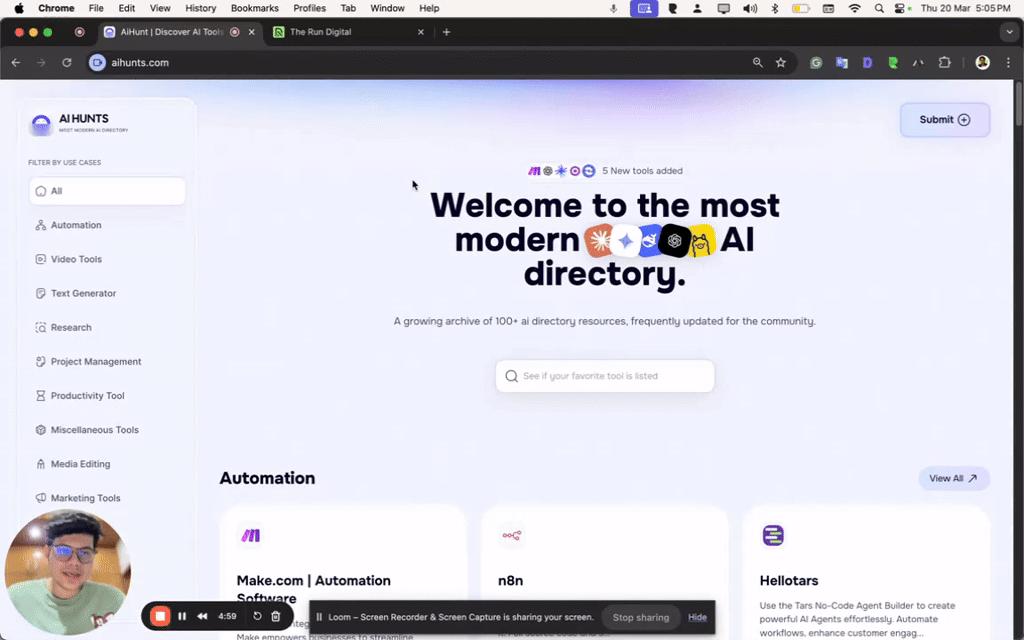Viewport: 1024px width, 640px height.
Task: Open the History menu
Action: (x=200, y=8)
